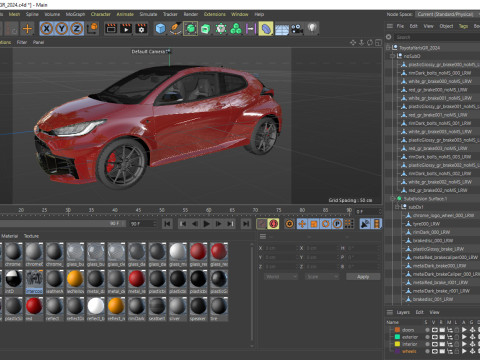Collapse ToyotaYarisGR_2024 root object
480x360 pixels.
pos(388,48)
